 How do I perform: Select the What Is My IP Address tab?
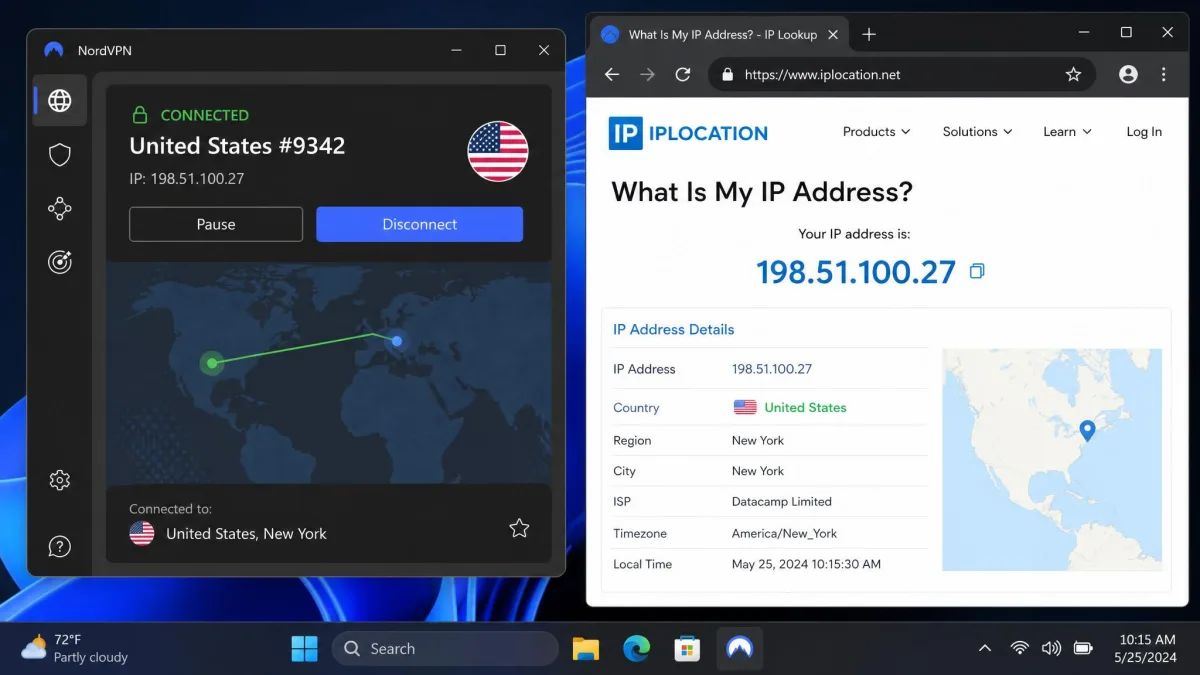click(x=718, y=34)
